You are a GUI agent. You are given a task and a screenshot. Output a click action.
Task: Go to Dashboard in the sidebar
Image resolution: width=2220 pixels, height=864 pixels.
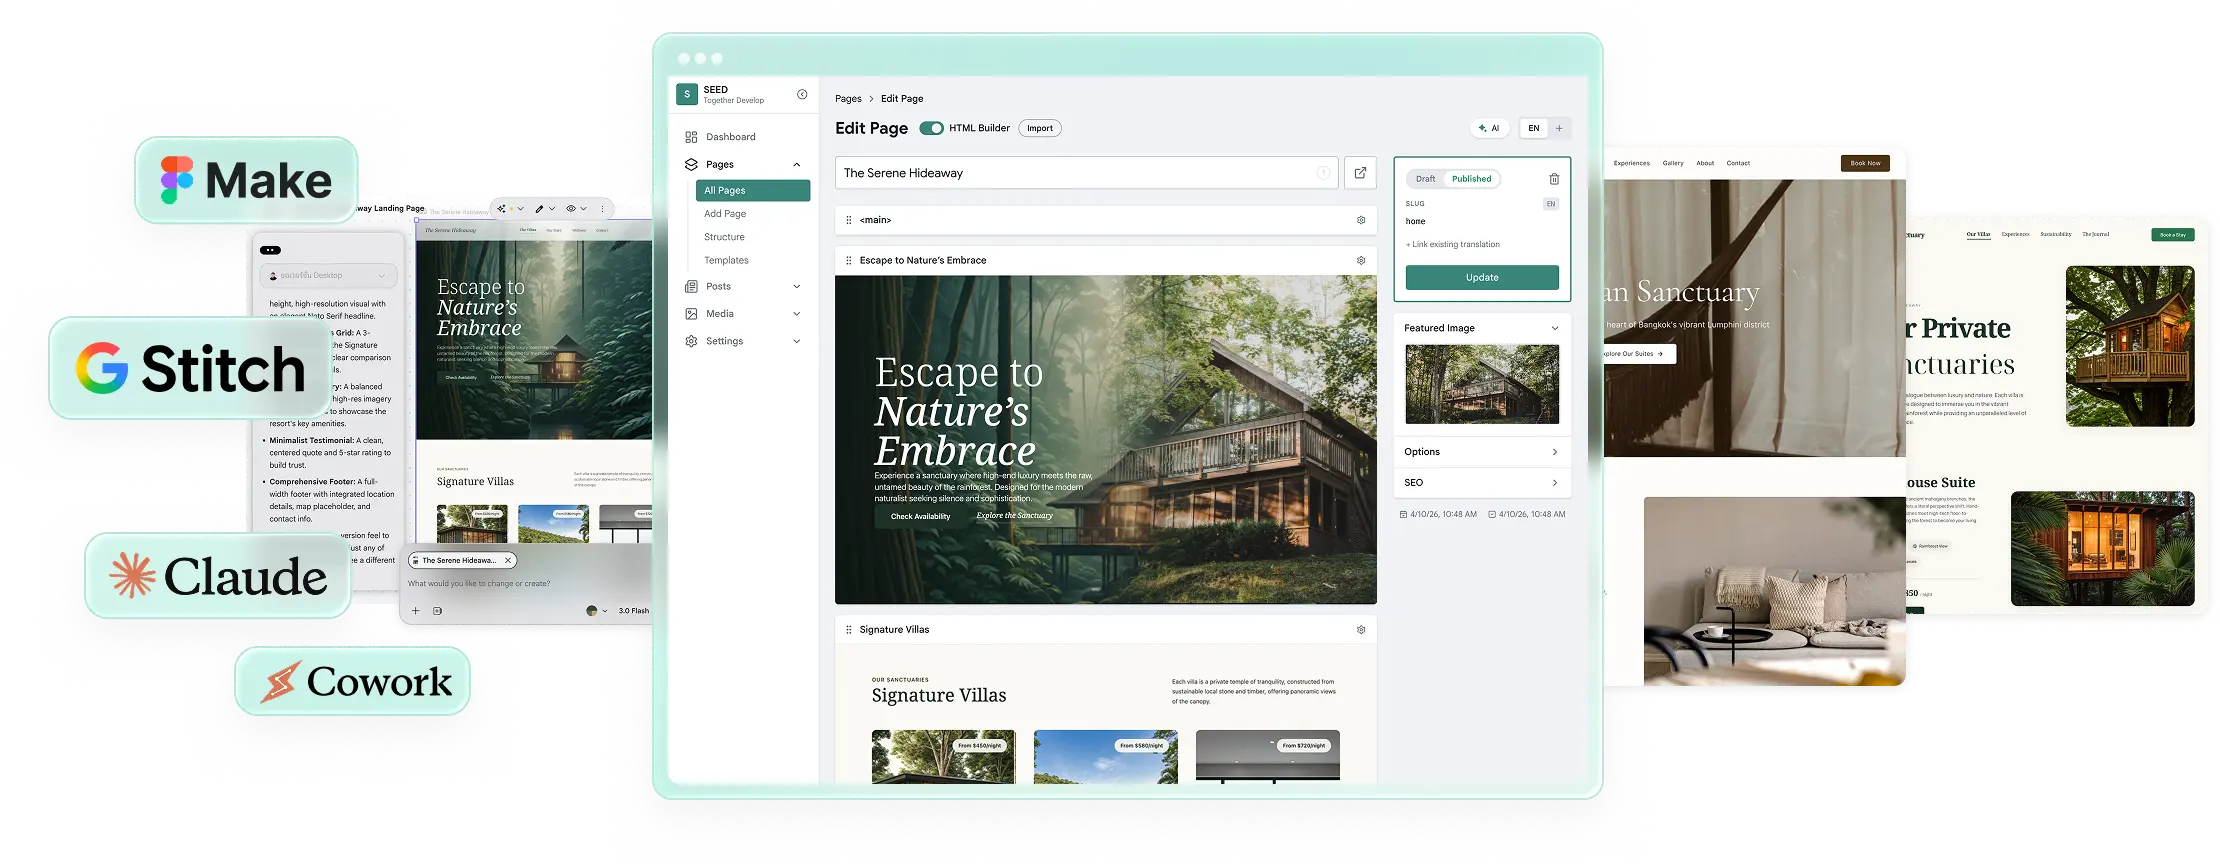(731, 137)
